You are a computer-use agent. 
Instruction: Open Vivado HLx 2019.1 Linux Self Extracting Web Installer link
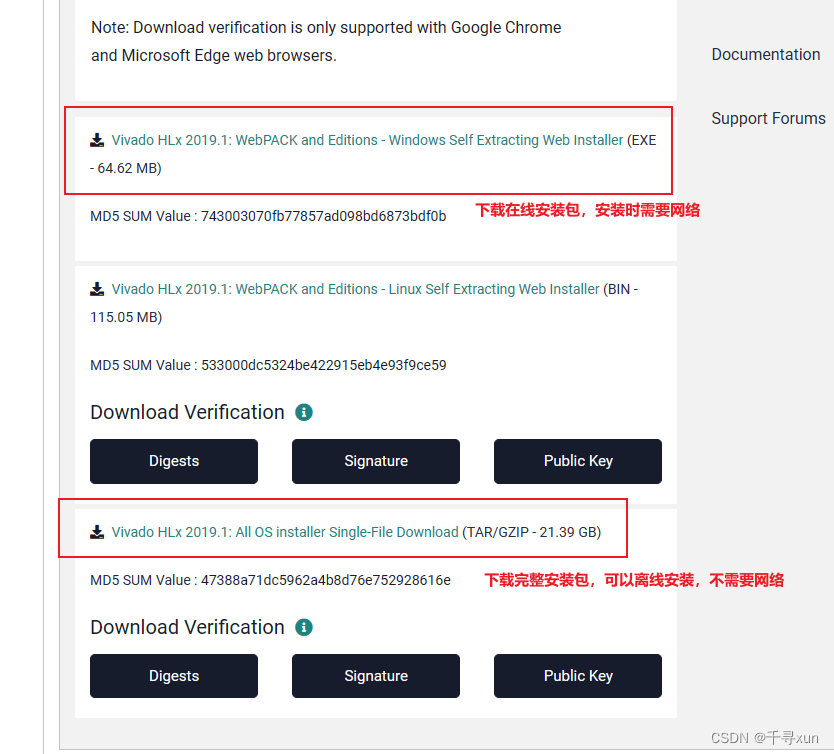355,289
